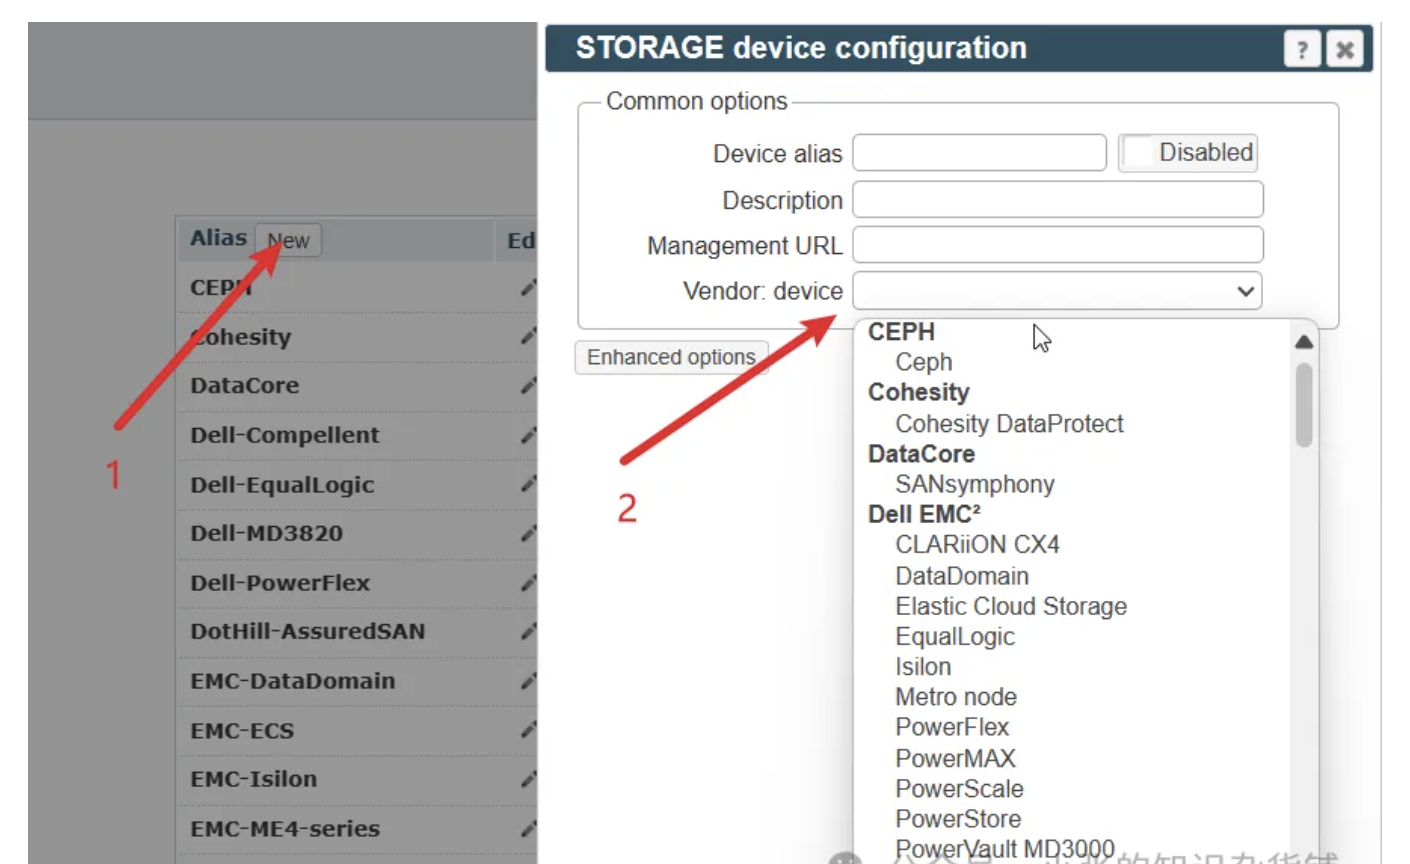Viewport: 1410px width, 864px height.
Task: Click the edit pencil for EMC-Isilon row
Action: click(528, 779)
